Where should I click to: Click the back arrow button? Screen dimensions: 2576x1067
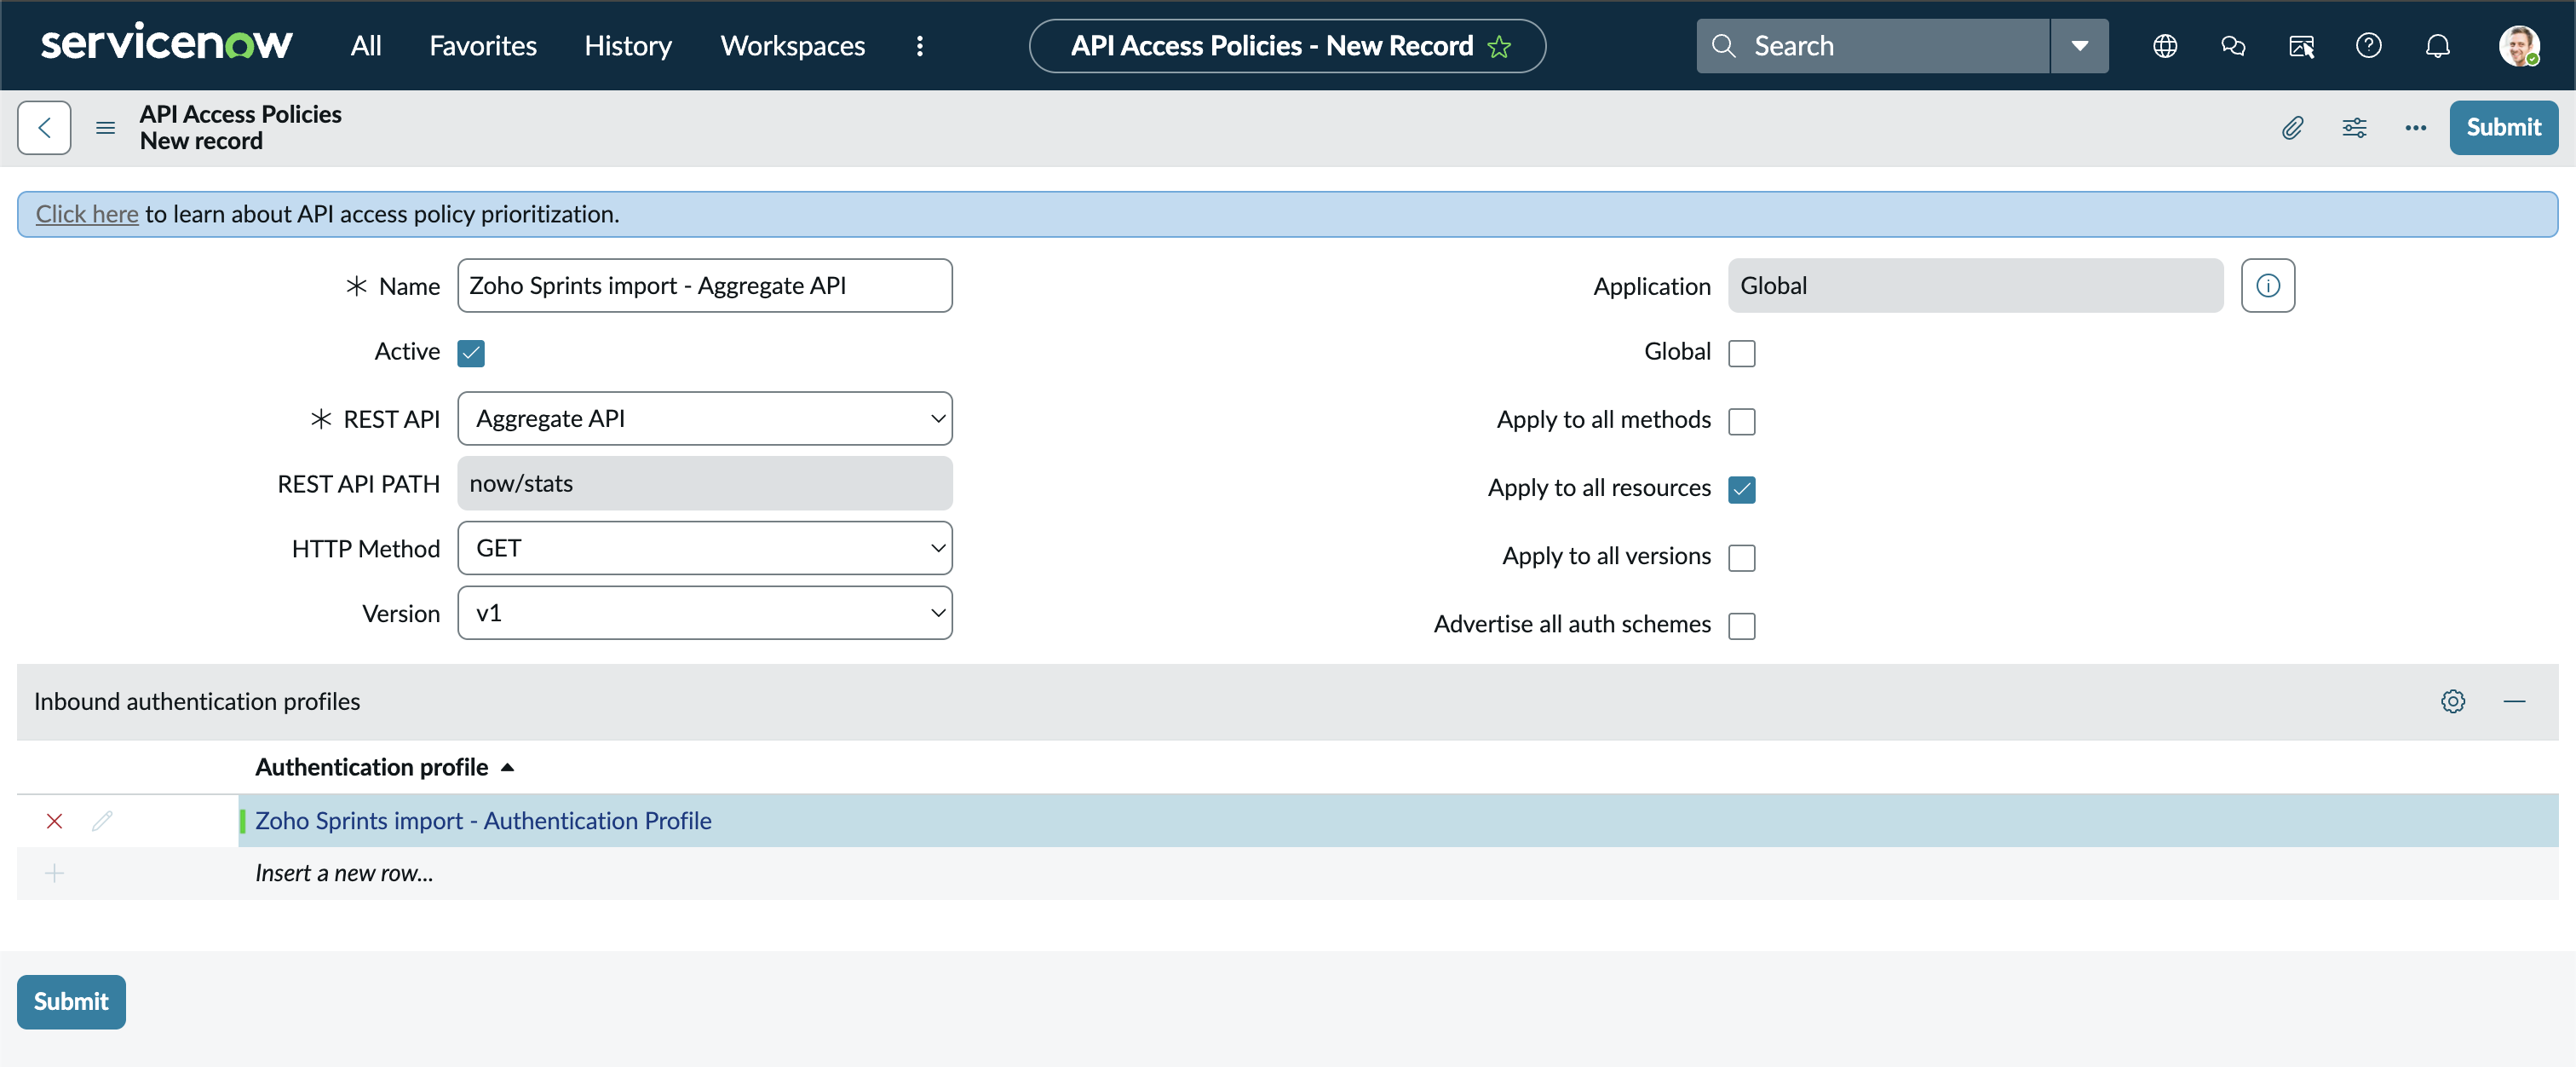pyautogui.click(x=44, y=127)
